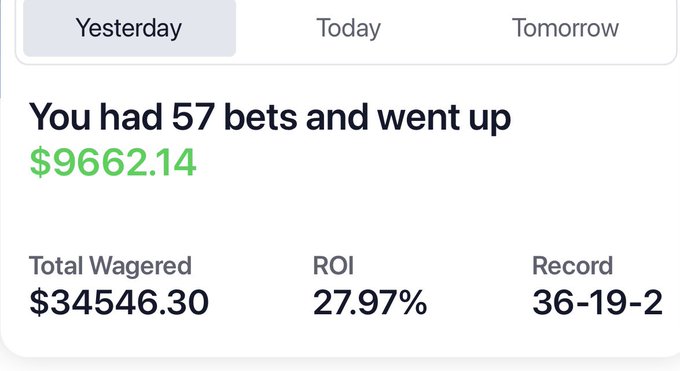Viewport: 680px width, 371px height.
Task: Select the Tomorrow tab
Action: (x=565, y=28)
